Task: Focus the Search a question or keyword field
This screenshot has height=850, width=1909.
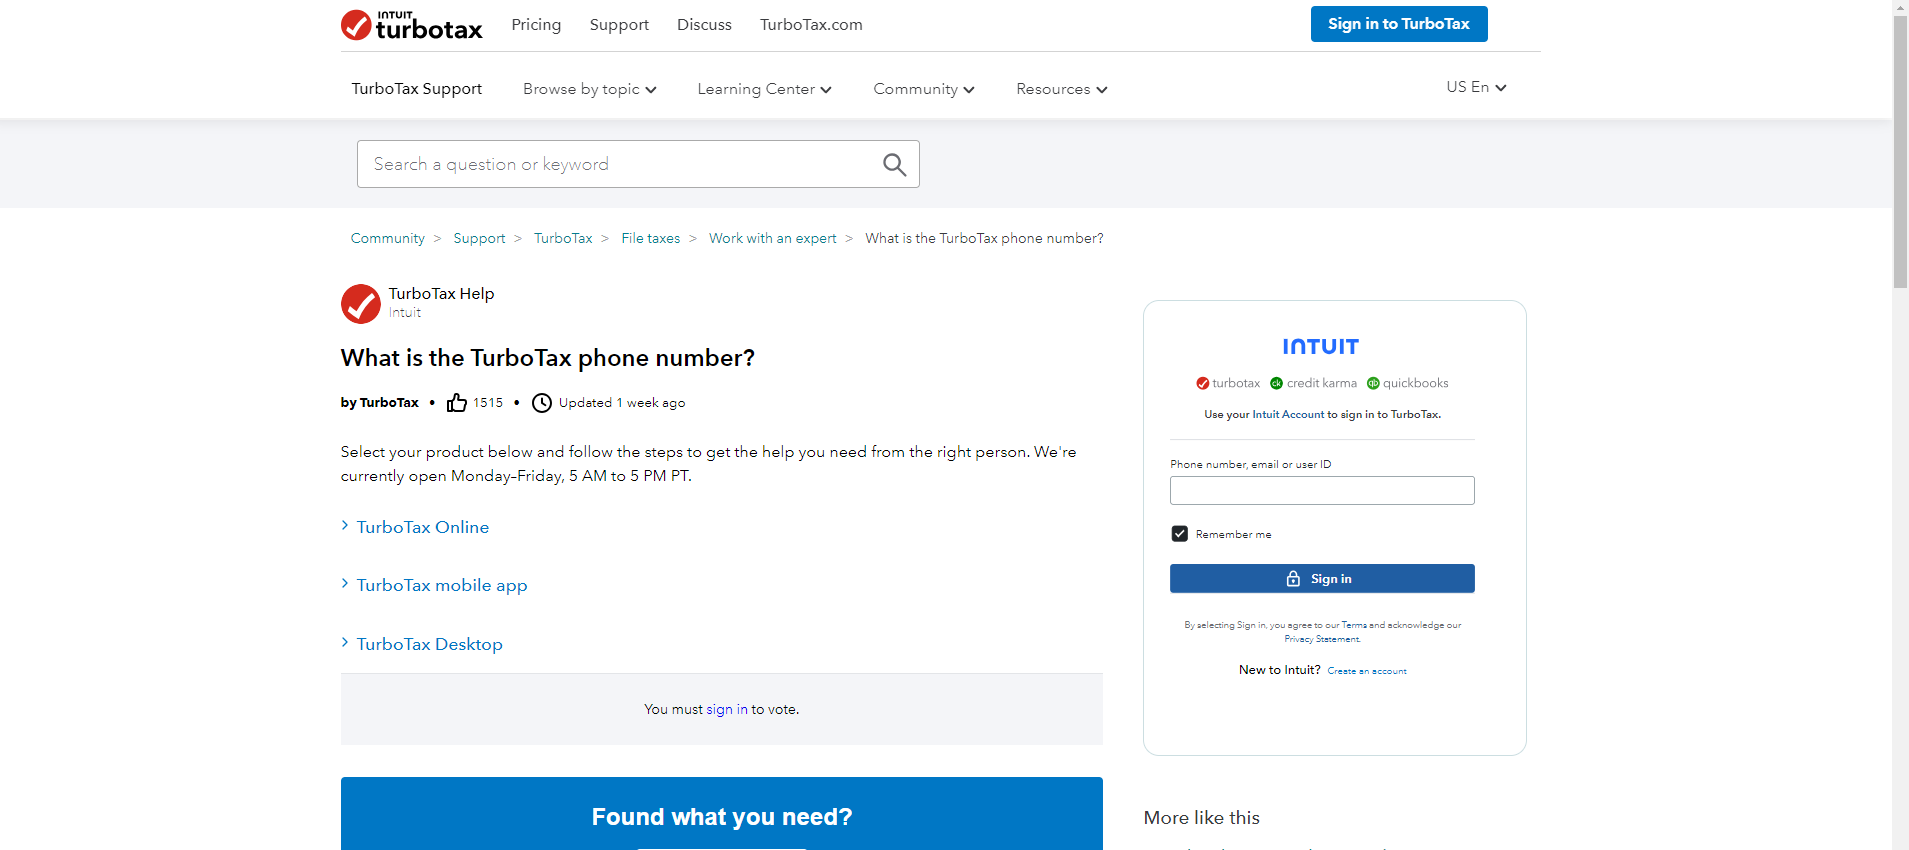Action: point(638,164)
